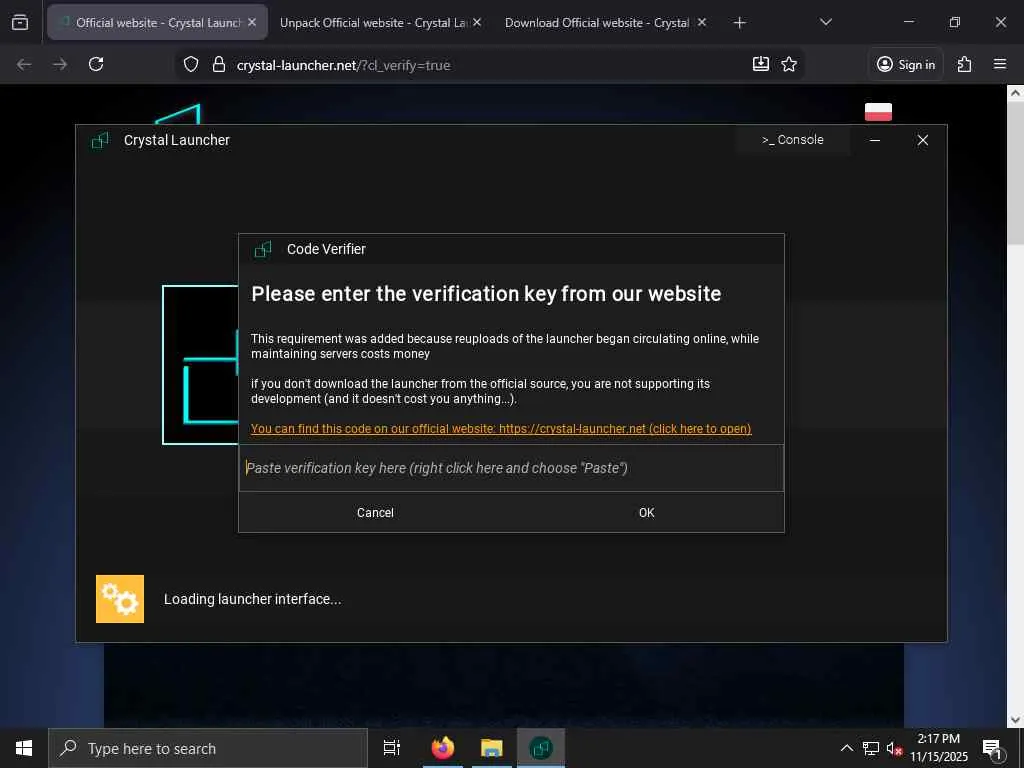Click the address bar URL
The width and height of the screenshot is (1024, 768).
coord(344,65)
